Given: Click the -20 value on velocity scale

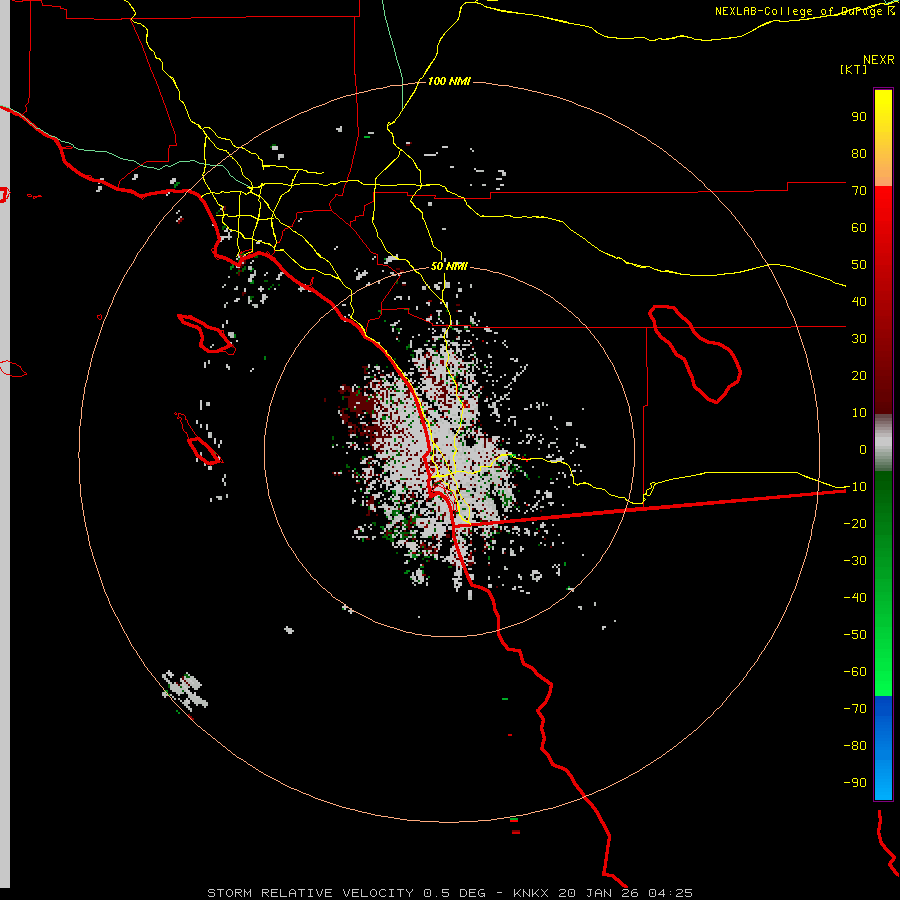Looking at the screenshot, I should coord(855,524).
